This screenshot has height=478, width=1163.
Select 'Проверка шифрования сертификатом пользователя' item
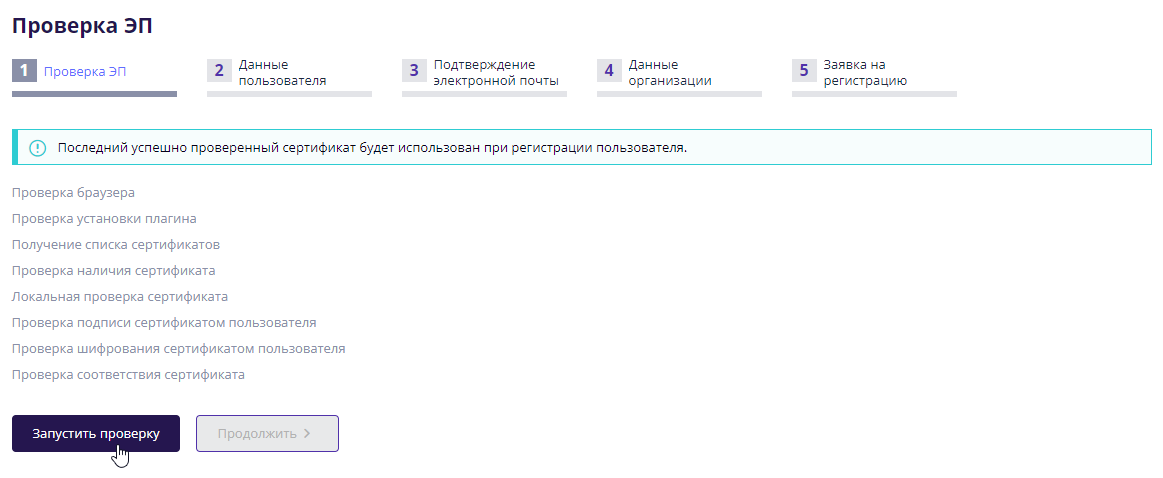click(178, 349)
